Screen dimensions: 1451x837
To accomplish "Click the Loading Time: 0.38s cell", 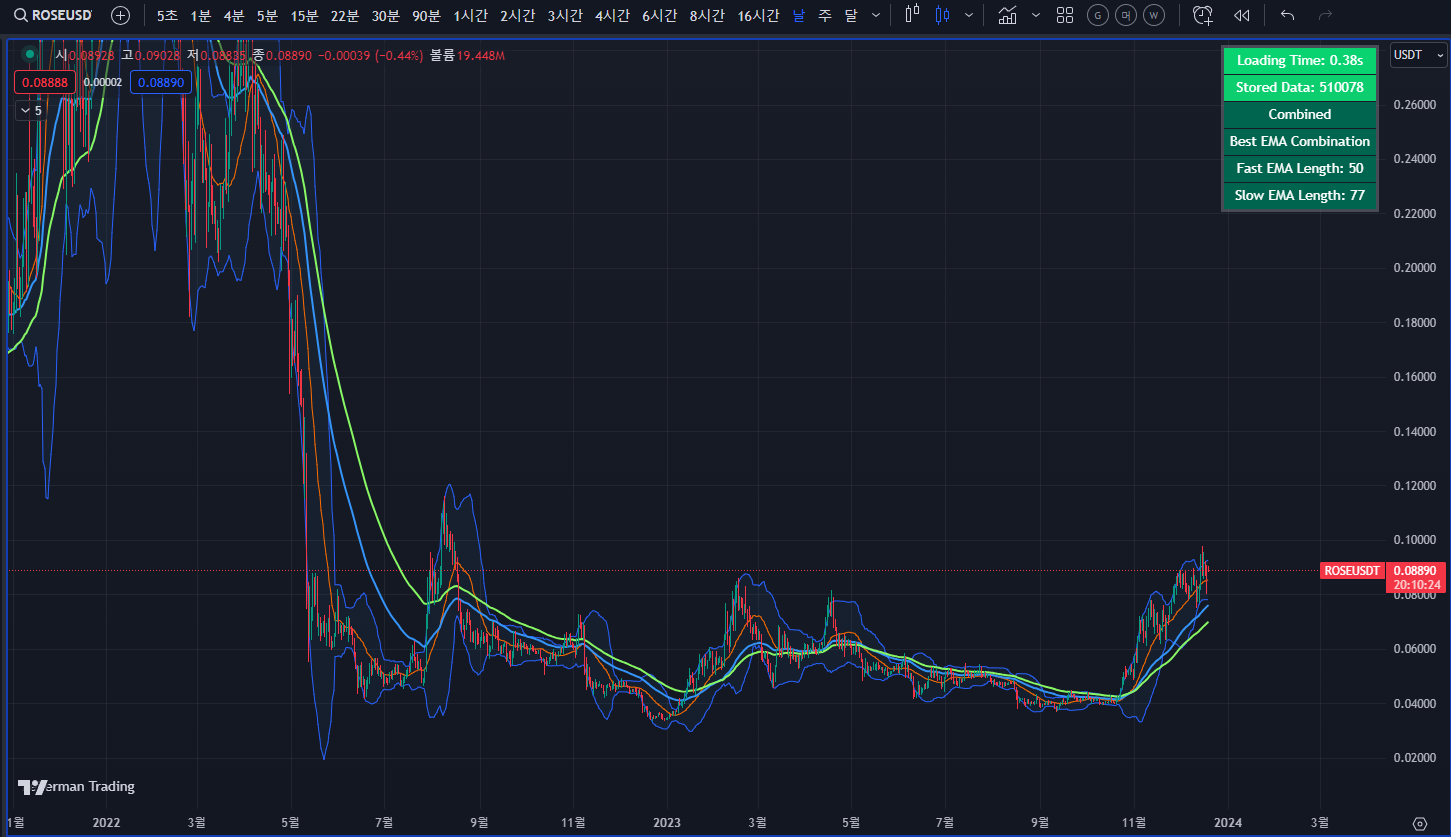I will tap(1300, 61).
